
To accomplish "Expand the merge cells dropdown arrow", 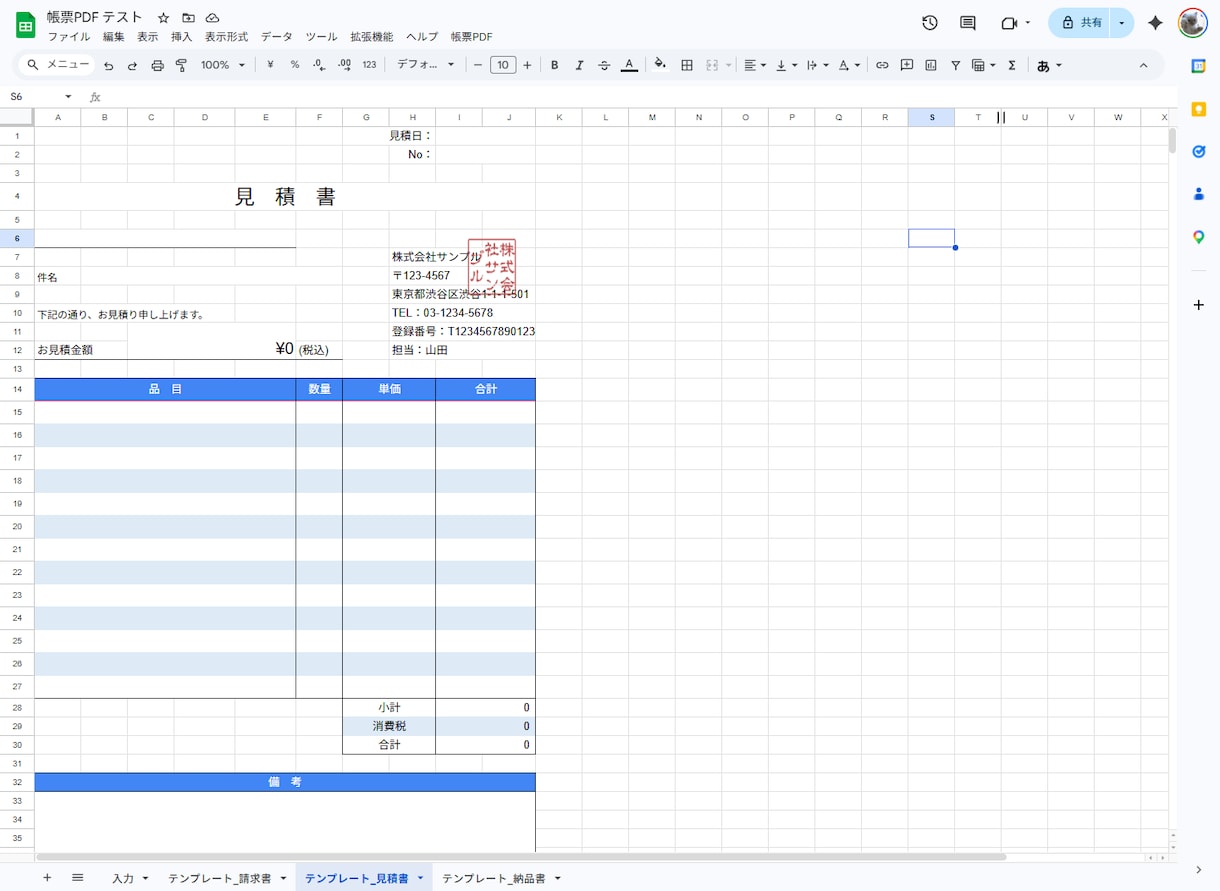I will (729, 65).
